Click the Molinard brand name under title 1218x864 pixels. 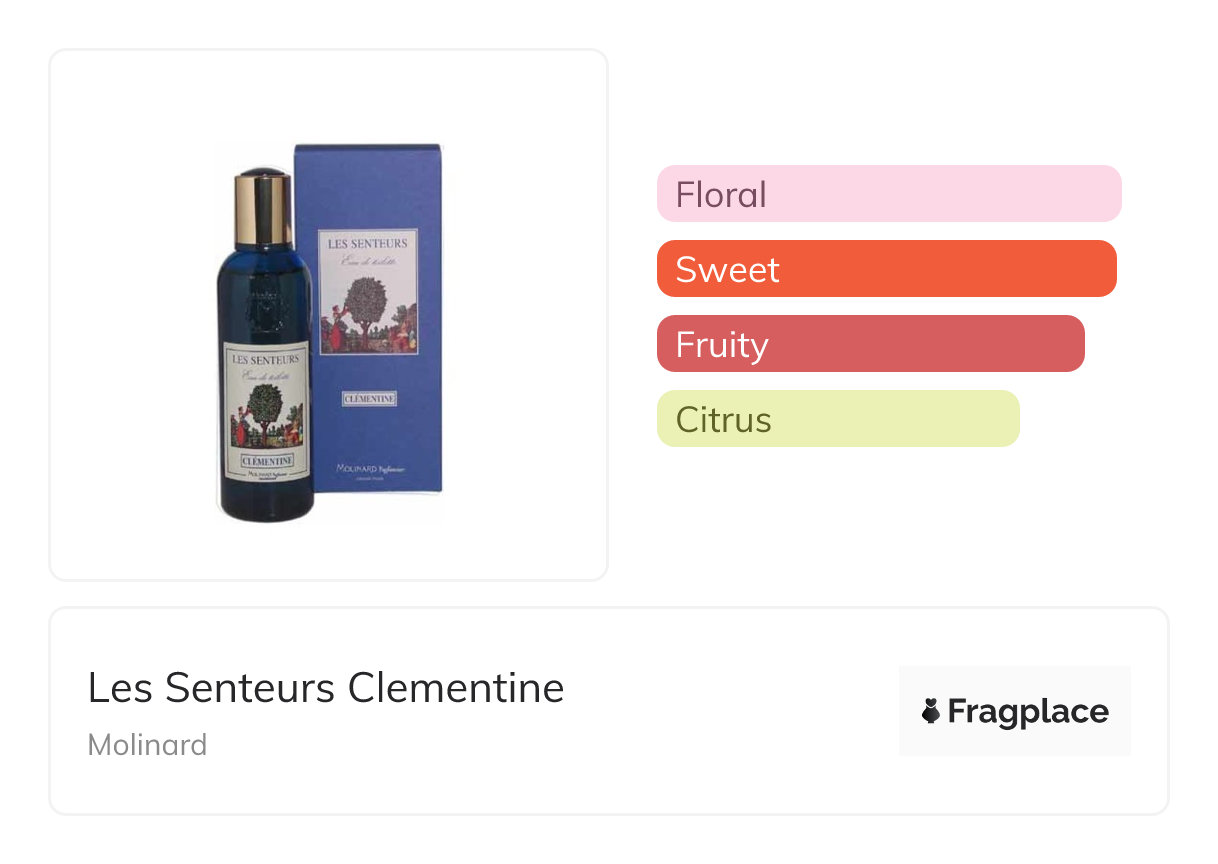pos(148,745)
